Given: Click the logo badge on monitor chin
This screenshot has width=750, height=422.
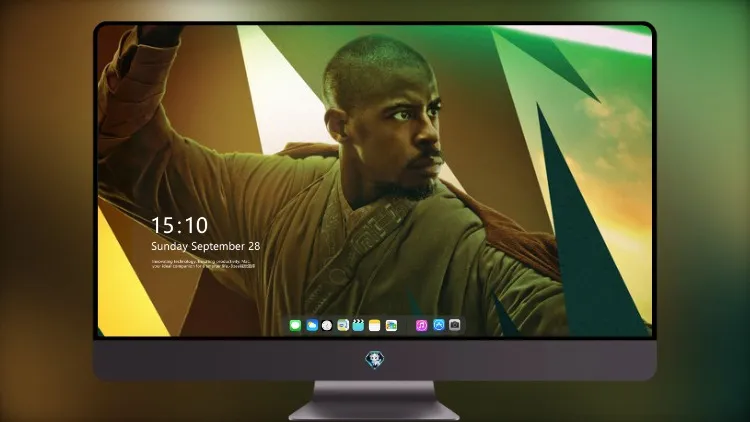Looking at the screenshot, I should [375, 360].
